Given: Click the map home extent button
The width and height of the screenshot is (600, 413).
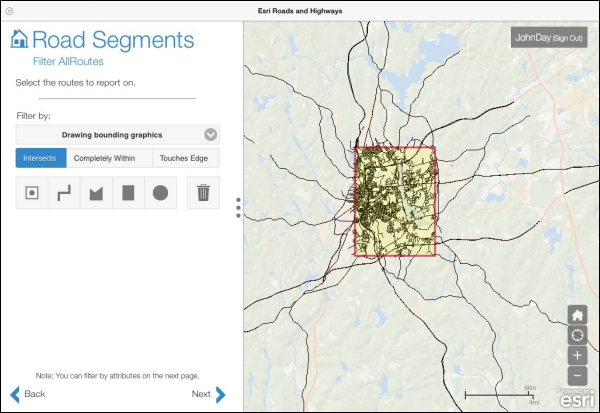Looking at the screenshot, I should 578,315.
